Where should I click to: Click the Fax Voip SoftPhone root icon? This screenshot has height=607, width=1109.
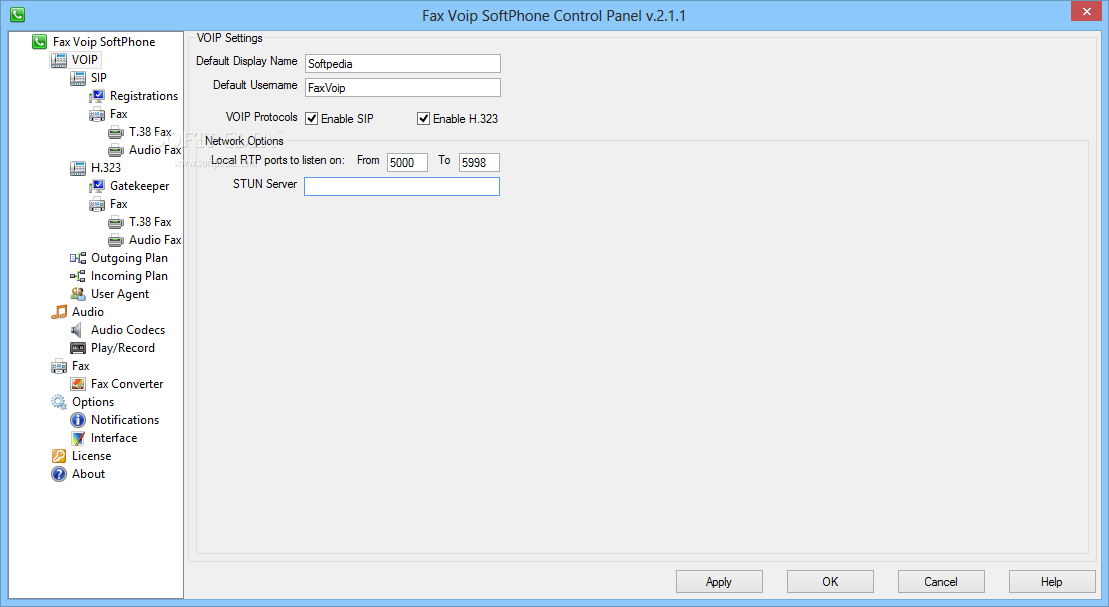(x=40, y=42)
